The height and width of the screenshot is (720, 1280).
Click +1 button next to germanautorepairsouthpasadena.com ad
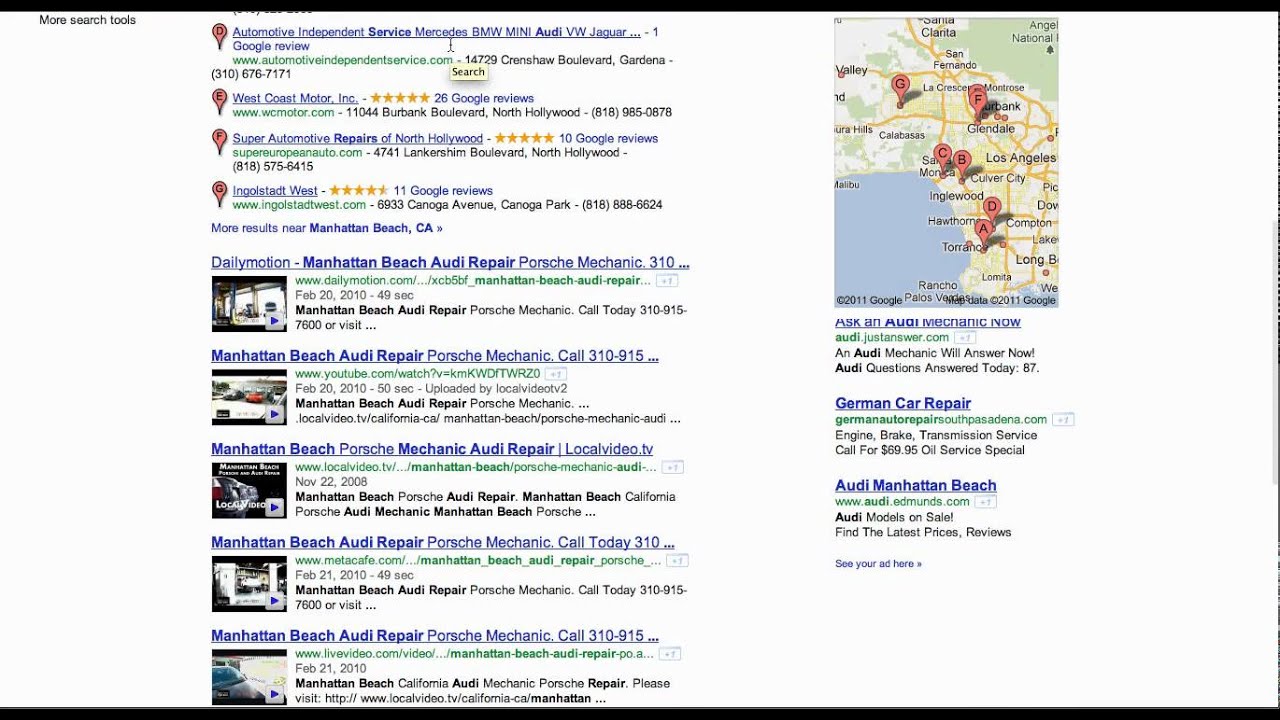1063,420
